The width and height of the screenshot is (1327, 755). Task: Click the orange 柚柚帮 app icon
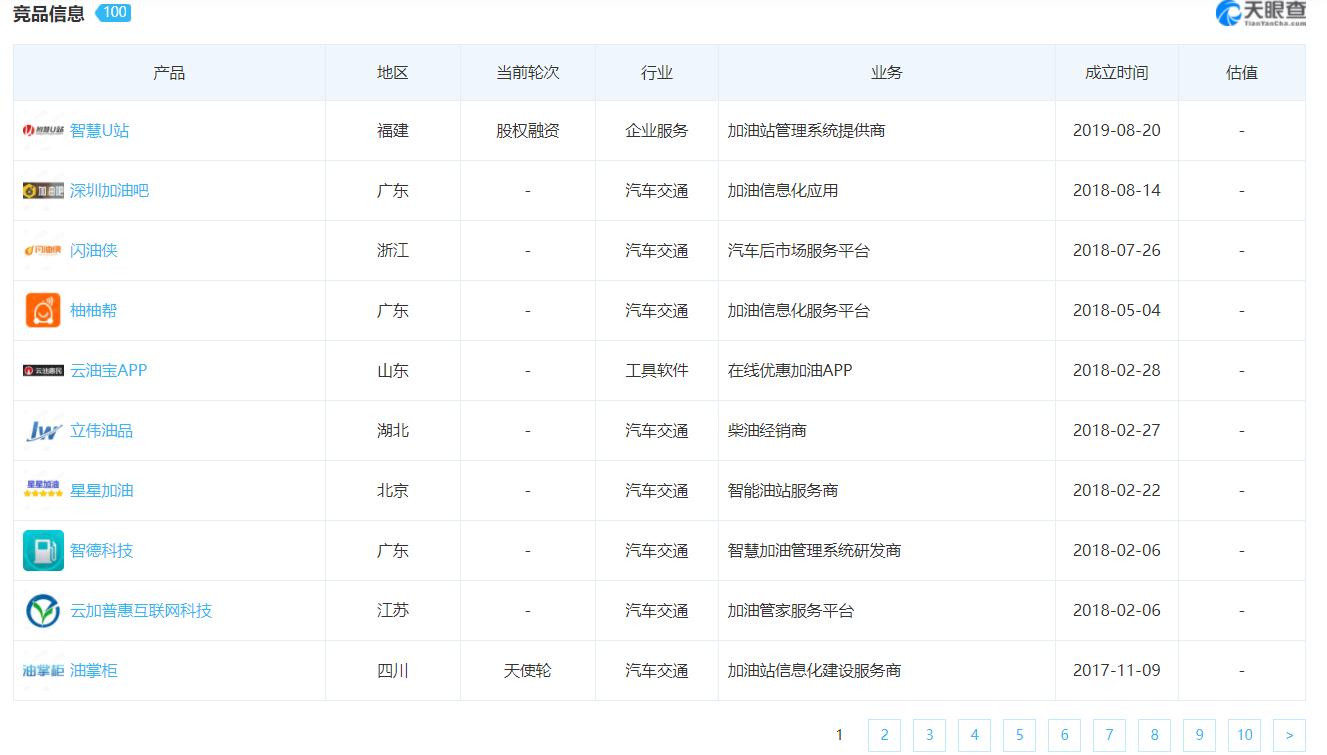pyautogui.click(x=43, y=311)
